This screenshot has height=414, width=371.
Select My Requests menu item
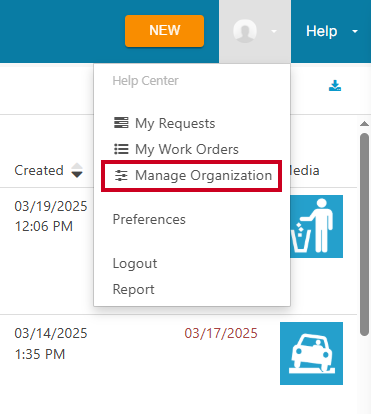164,123
